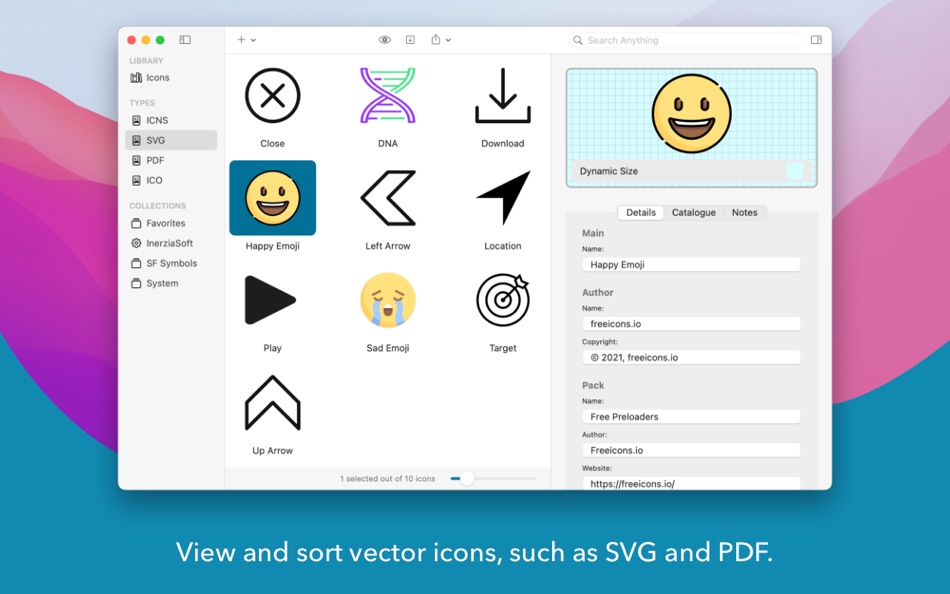950x594 pixels.
Task: Click the share export icon
Action: 436,40
